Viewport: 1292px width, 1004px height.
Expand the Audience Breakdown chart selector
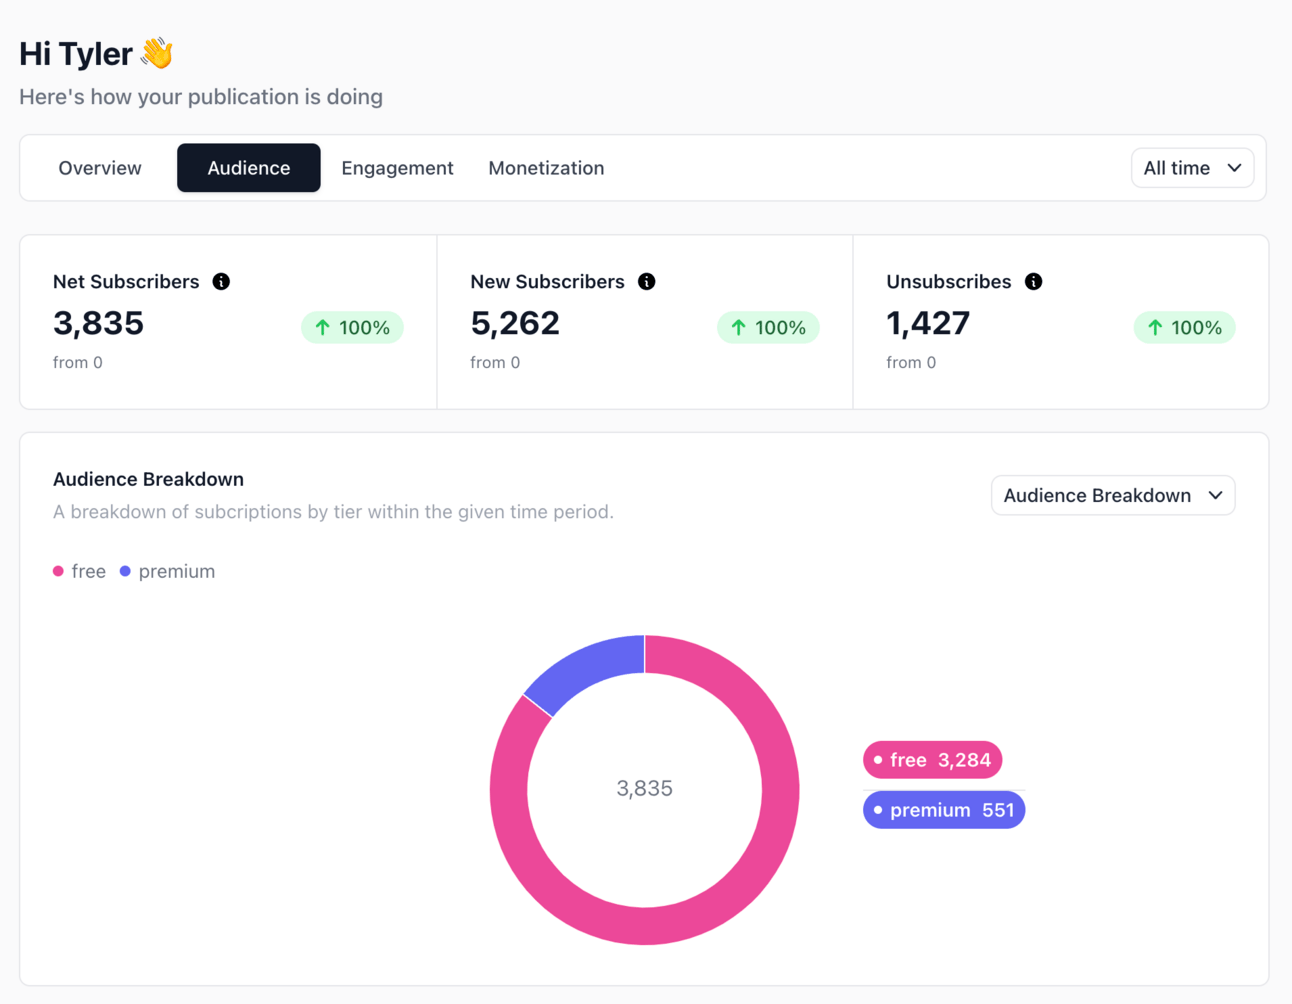pyautogui.click(x=1113, y=495)
